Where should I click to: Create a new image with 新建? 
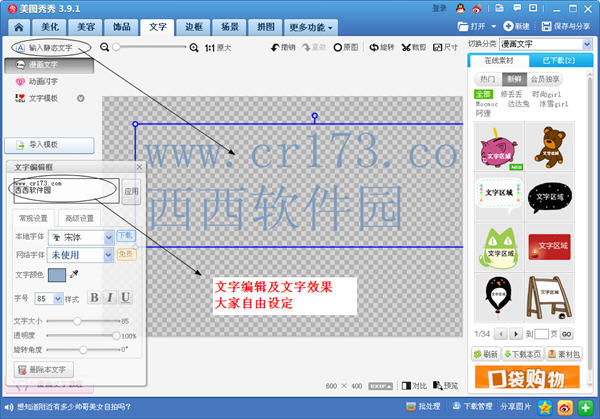(516, 26)
